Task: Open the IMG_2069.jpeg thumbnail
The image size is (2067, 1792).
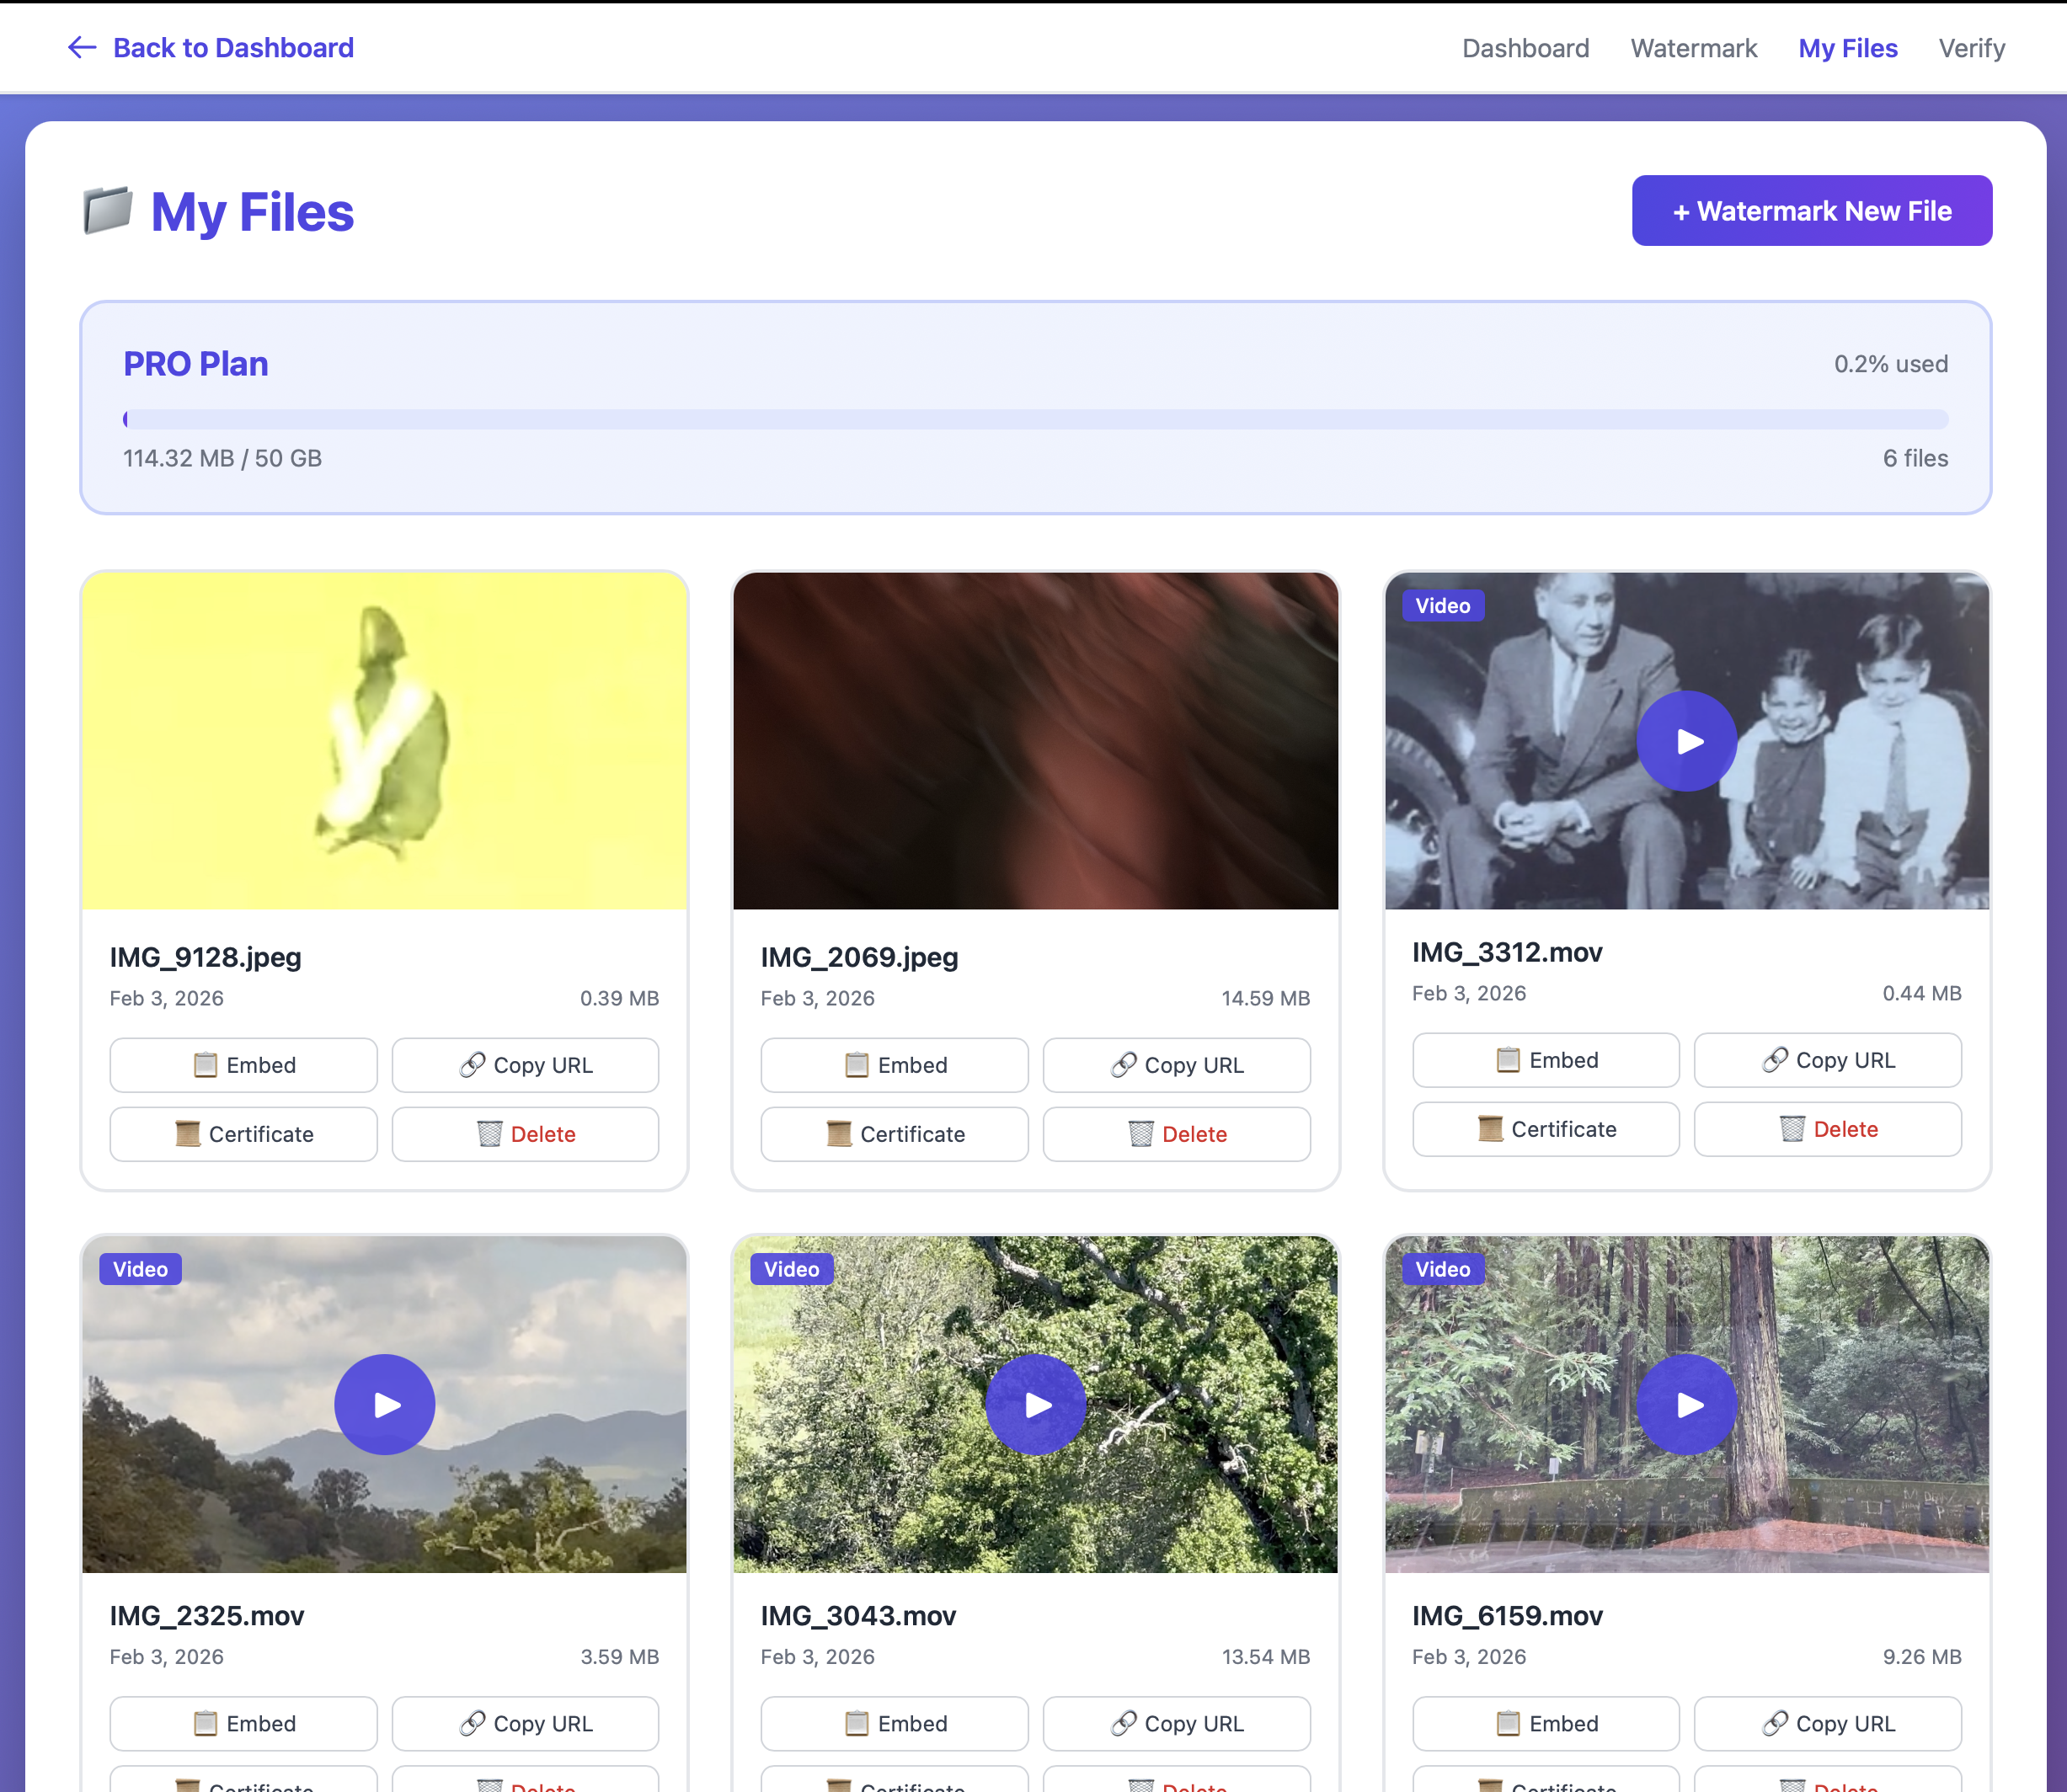Action: coord(1035,741)
